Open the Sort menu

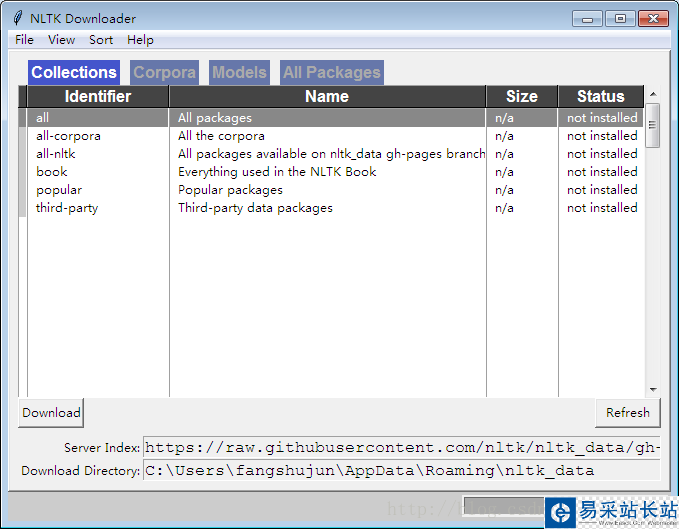tap(101, 40)
